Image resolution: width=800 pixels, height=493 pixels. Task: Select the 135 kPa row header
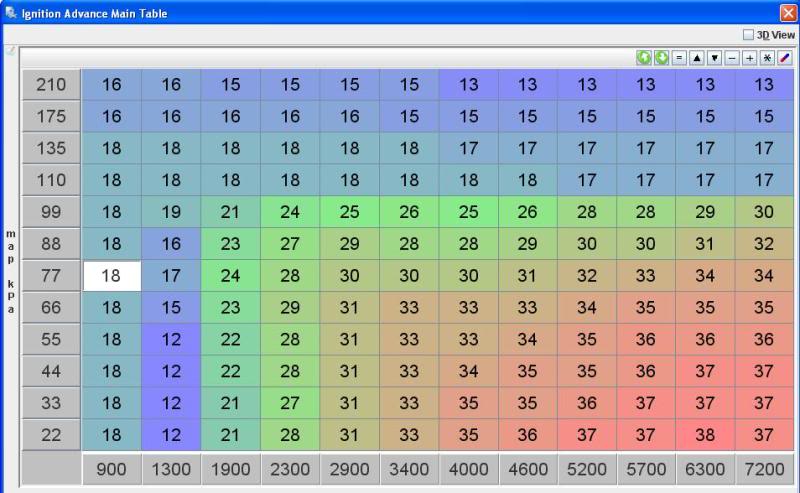[51, 149]
